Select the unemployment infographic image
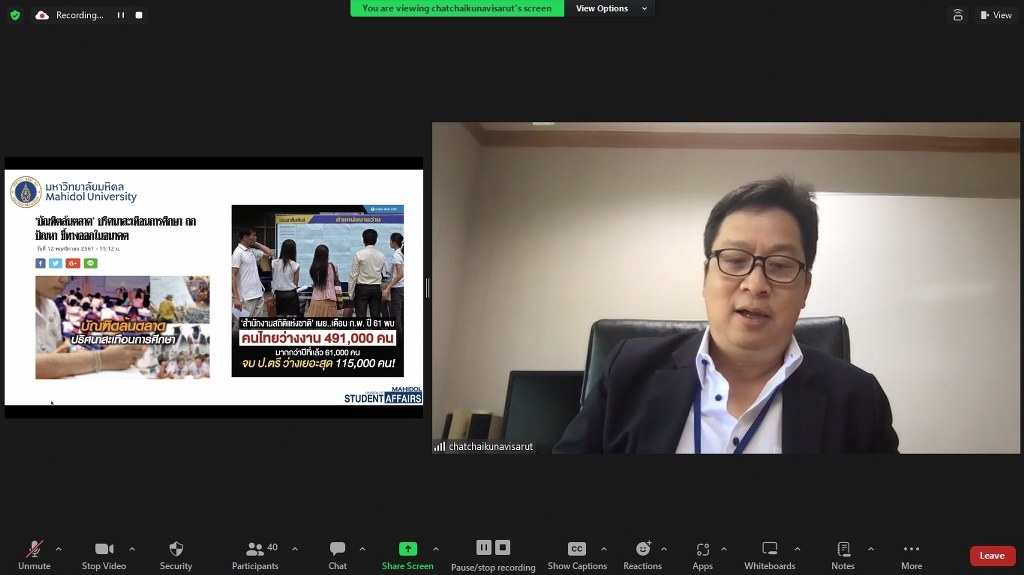 (x=318, y=291)
